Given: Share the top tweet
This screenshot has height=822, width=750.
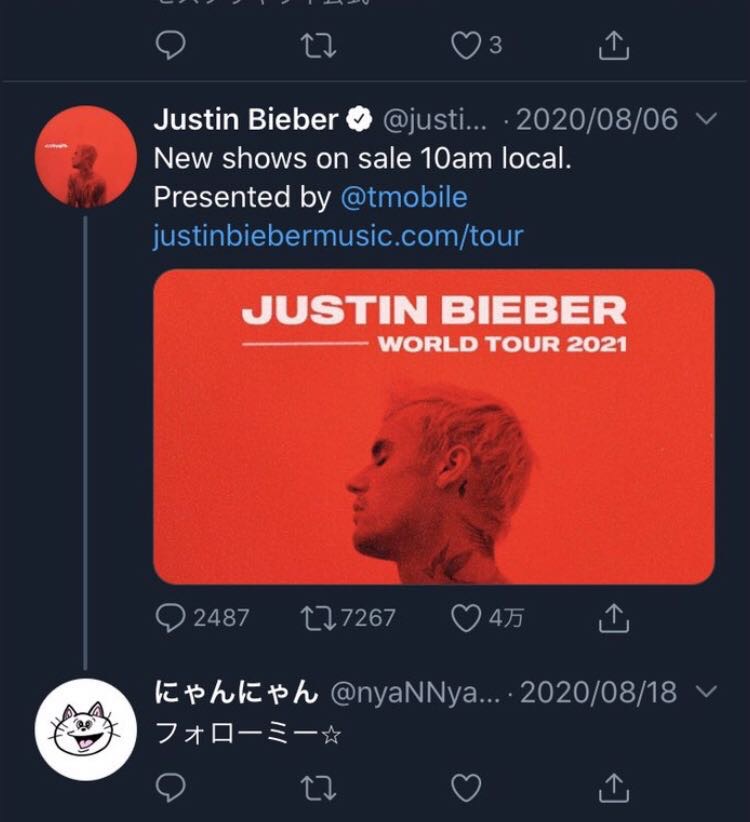Looking at the screenshot, I should click(613, 46).
